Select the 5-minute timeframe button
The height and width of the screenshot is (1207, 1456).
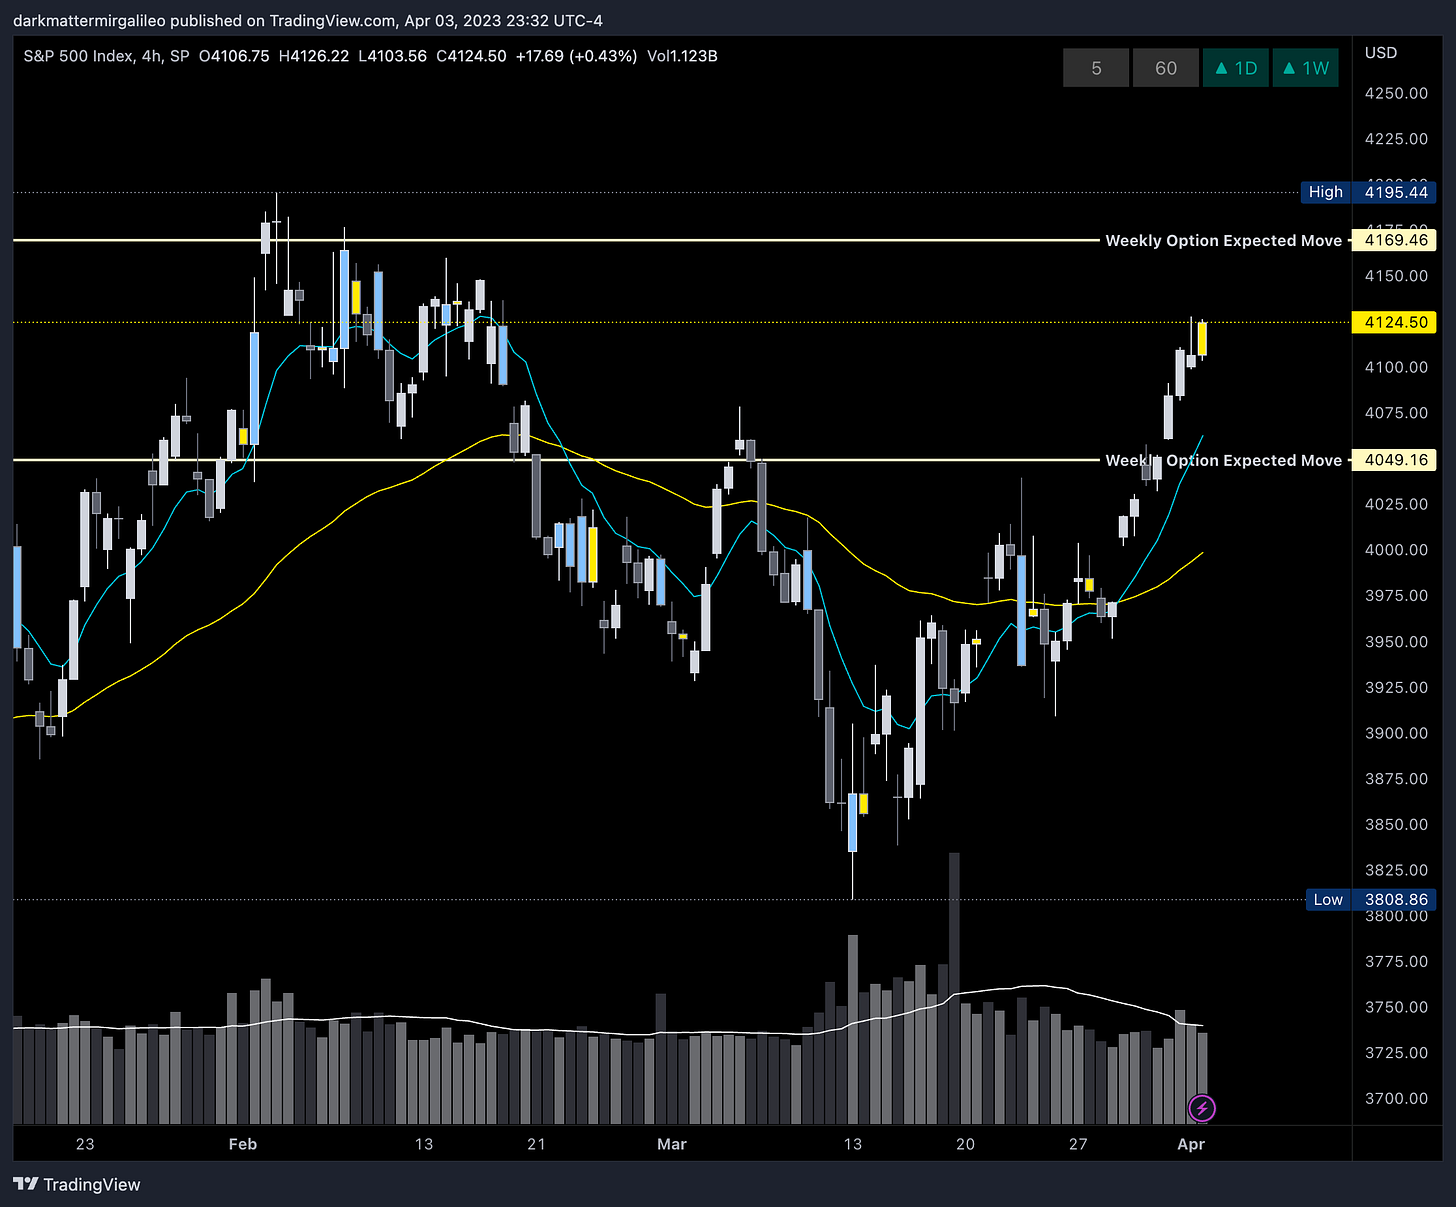pos(1096,67)
